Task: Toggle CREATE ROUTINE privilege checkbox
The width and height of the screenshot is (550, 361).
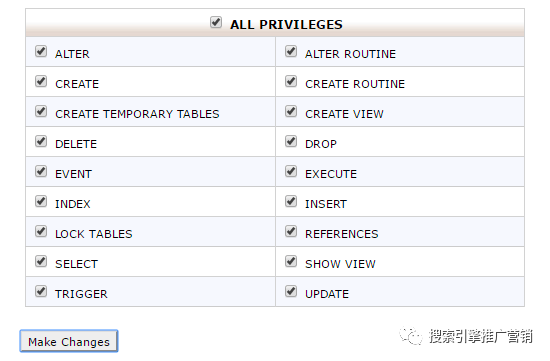Action: point(291,81)
